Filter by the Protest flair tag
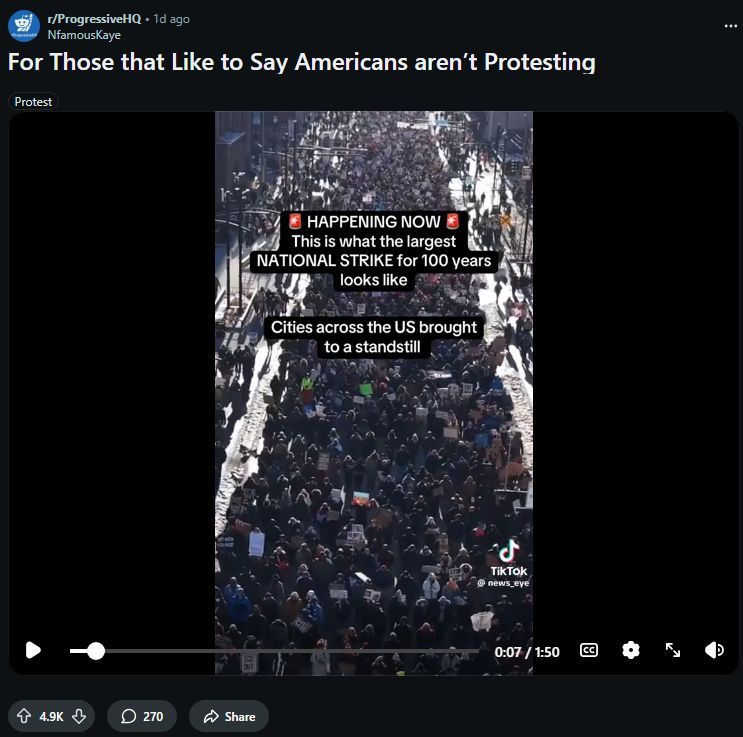The width and height of the screenshot is (743, 737). [33, 102]
